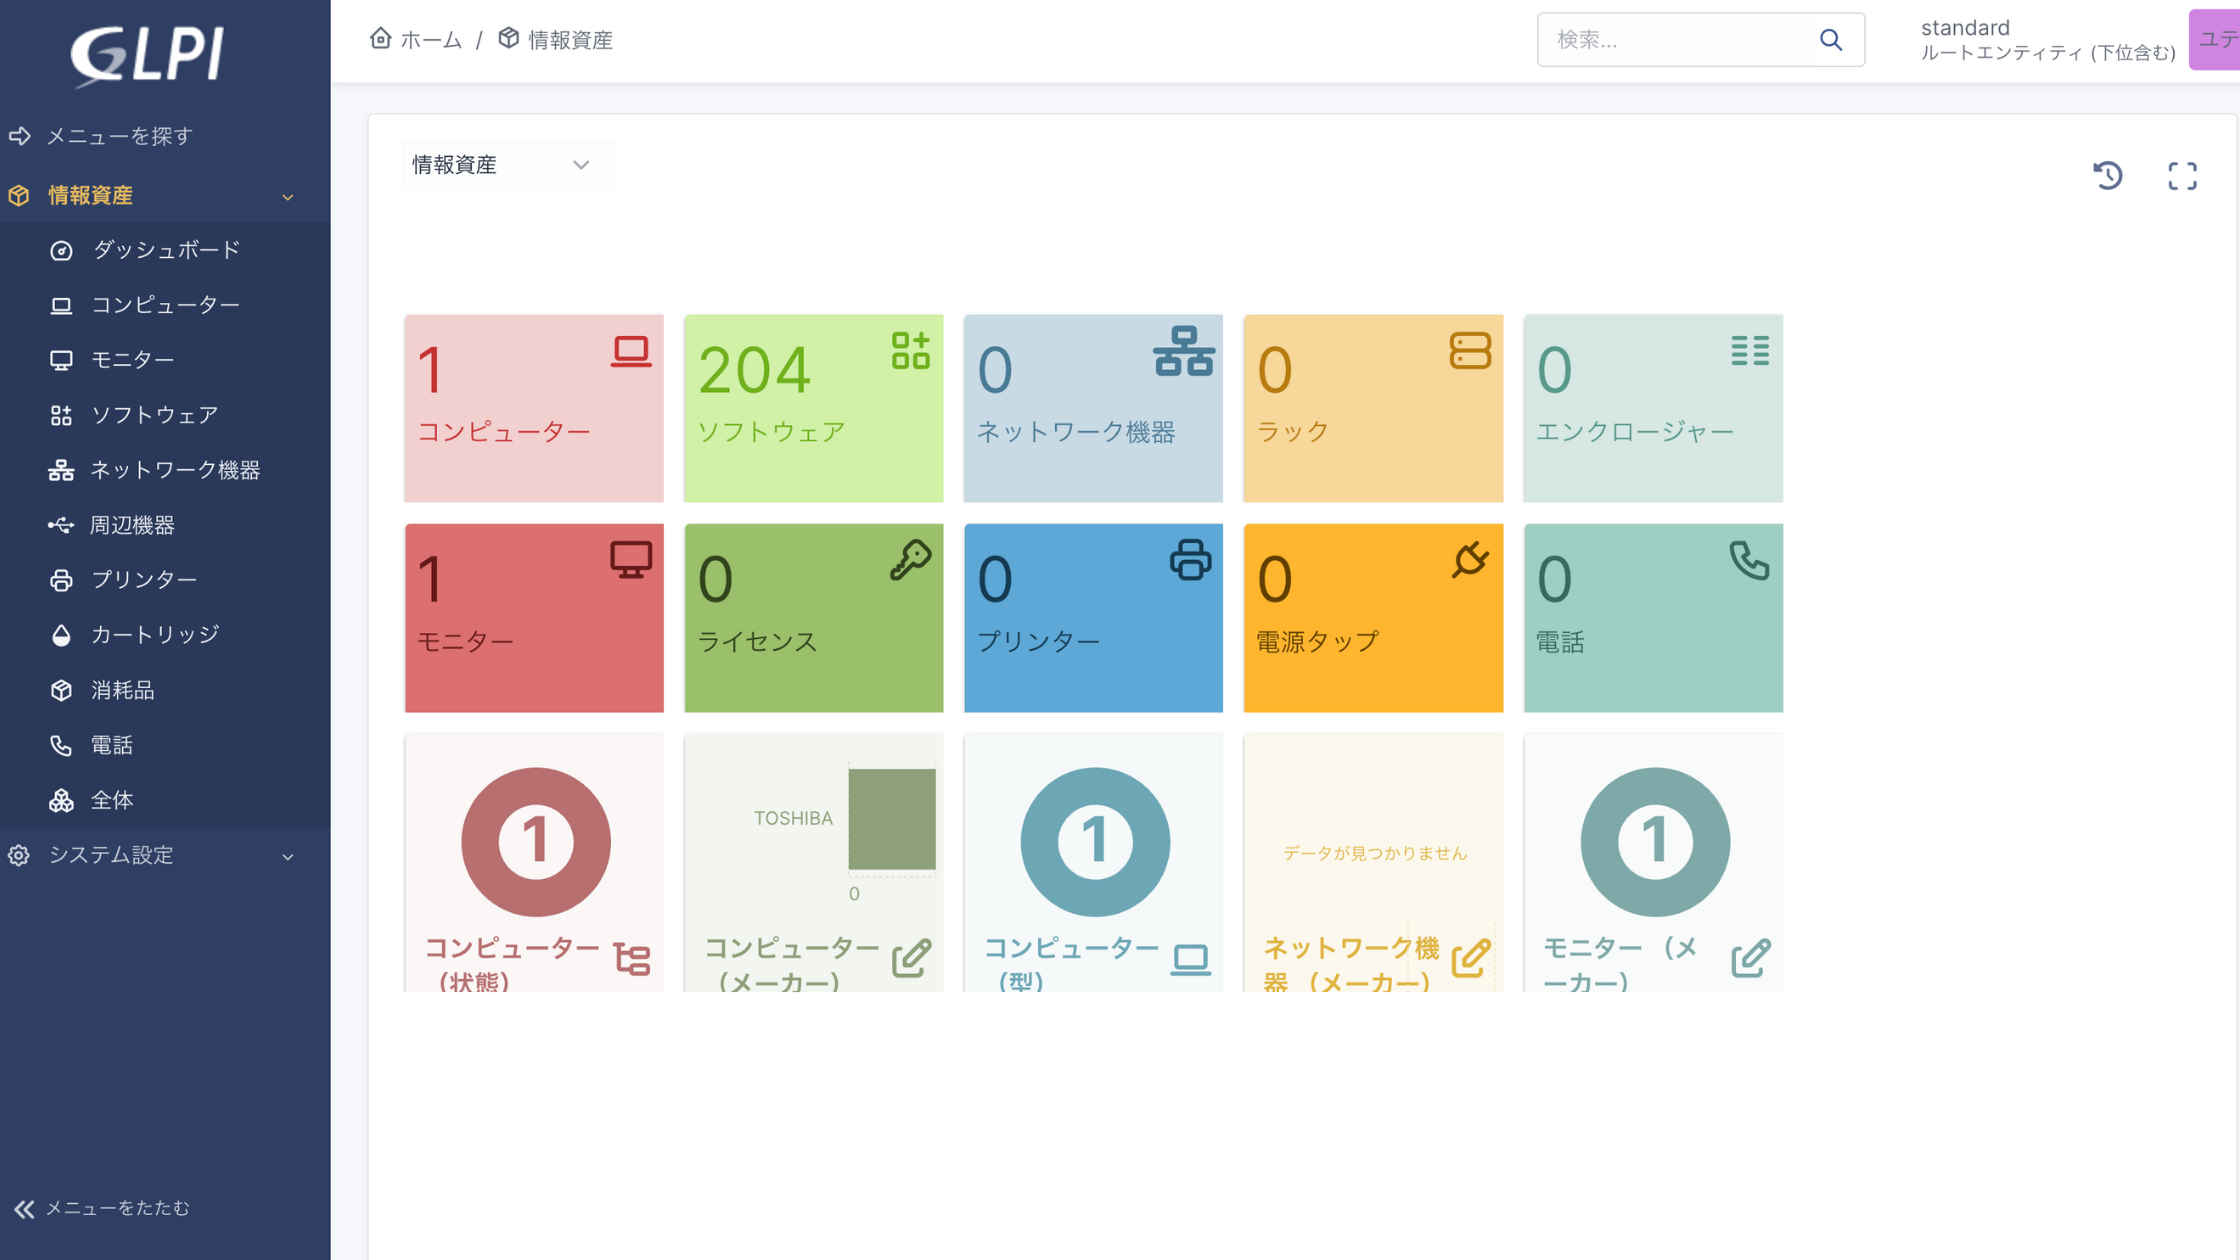This screenshot has height=1260, width=2240.
Task: Click key icon on ライセンス card
Action: 911,560
